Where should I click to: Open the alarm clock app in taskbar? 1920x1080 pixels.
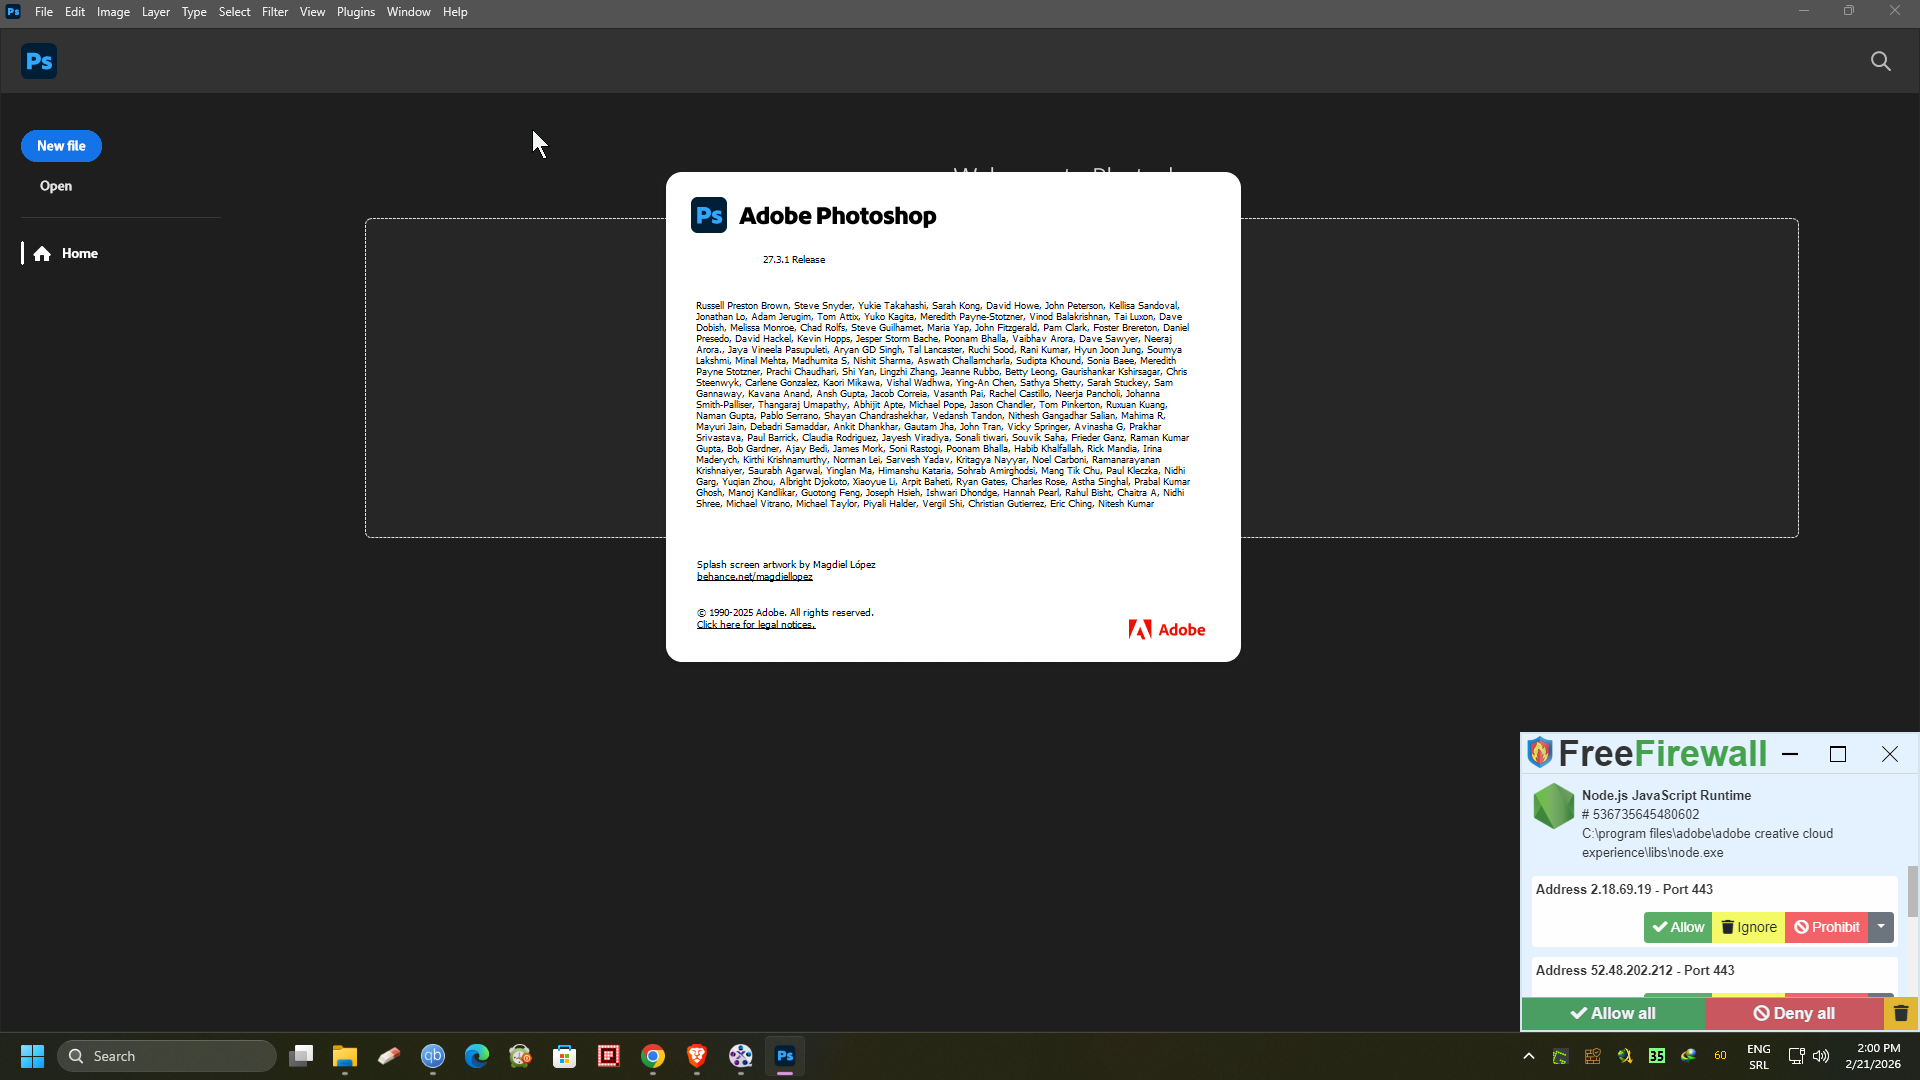click(x=521, y=1056)
